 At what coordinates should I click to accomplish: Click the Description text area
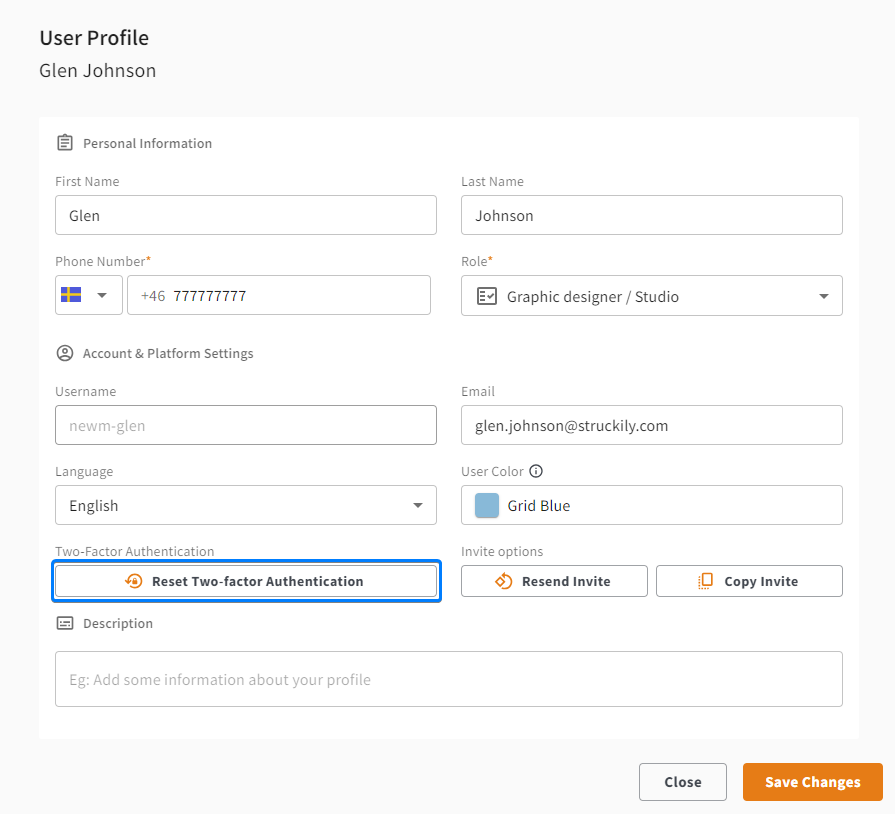[x=448, y=678]
